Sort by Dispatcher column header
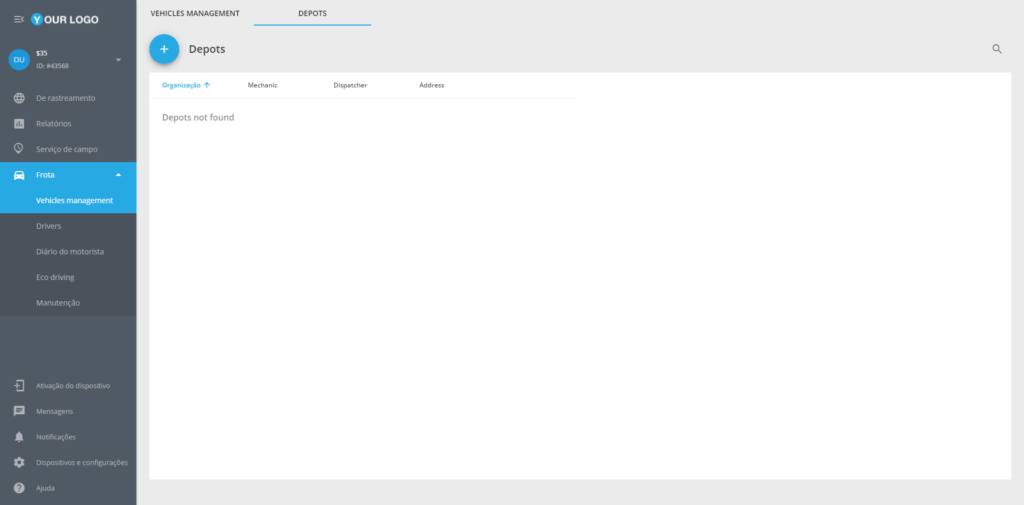Image resolution: width=1024 pixels, height=505 pixels. click(350, 85)
